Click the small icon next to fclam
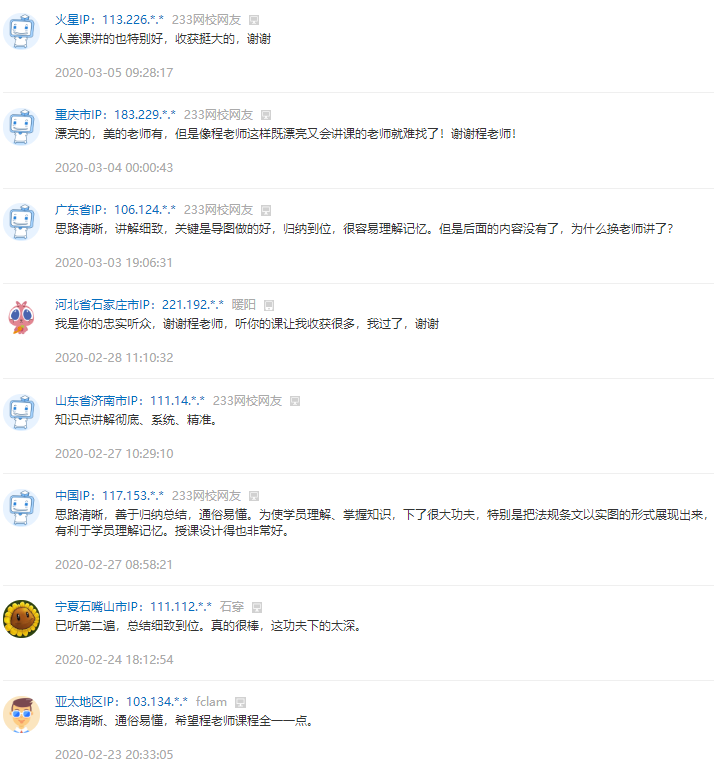The width and height of the screenshot is (714, 766). pos(240,702)
